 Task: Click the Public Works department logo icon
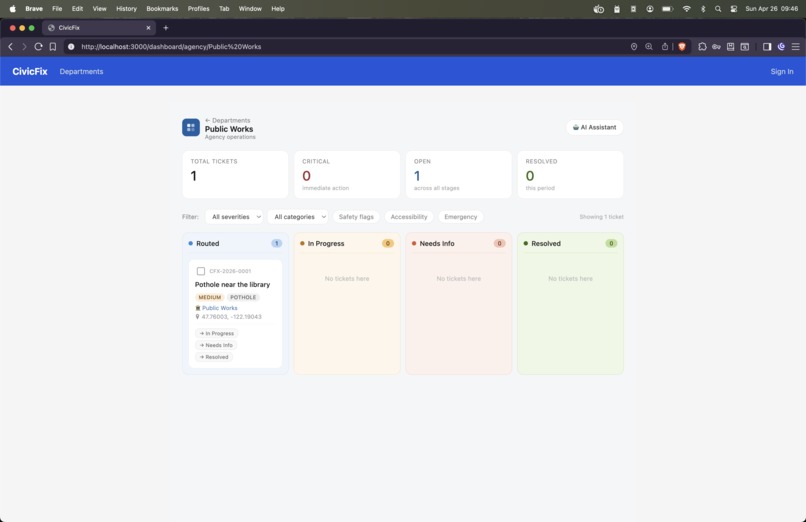tap(191, 127)
